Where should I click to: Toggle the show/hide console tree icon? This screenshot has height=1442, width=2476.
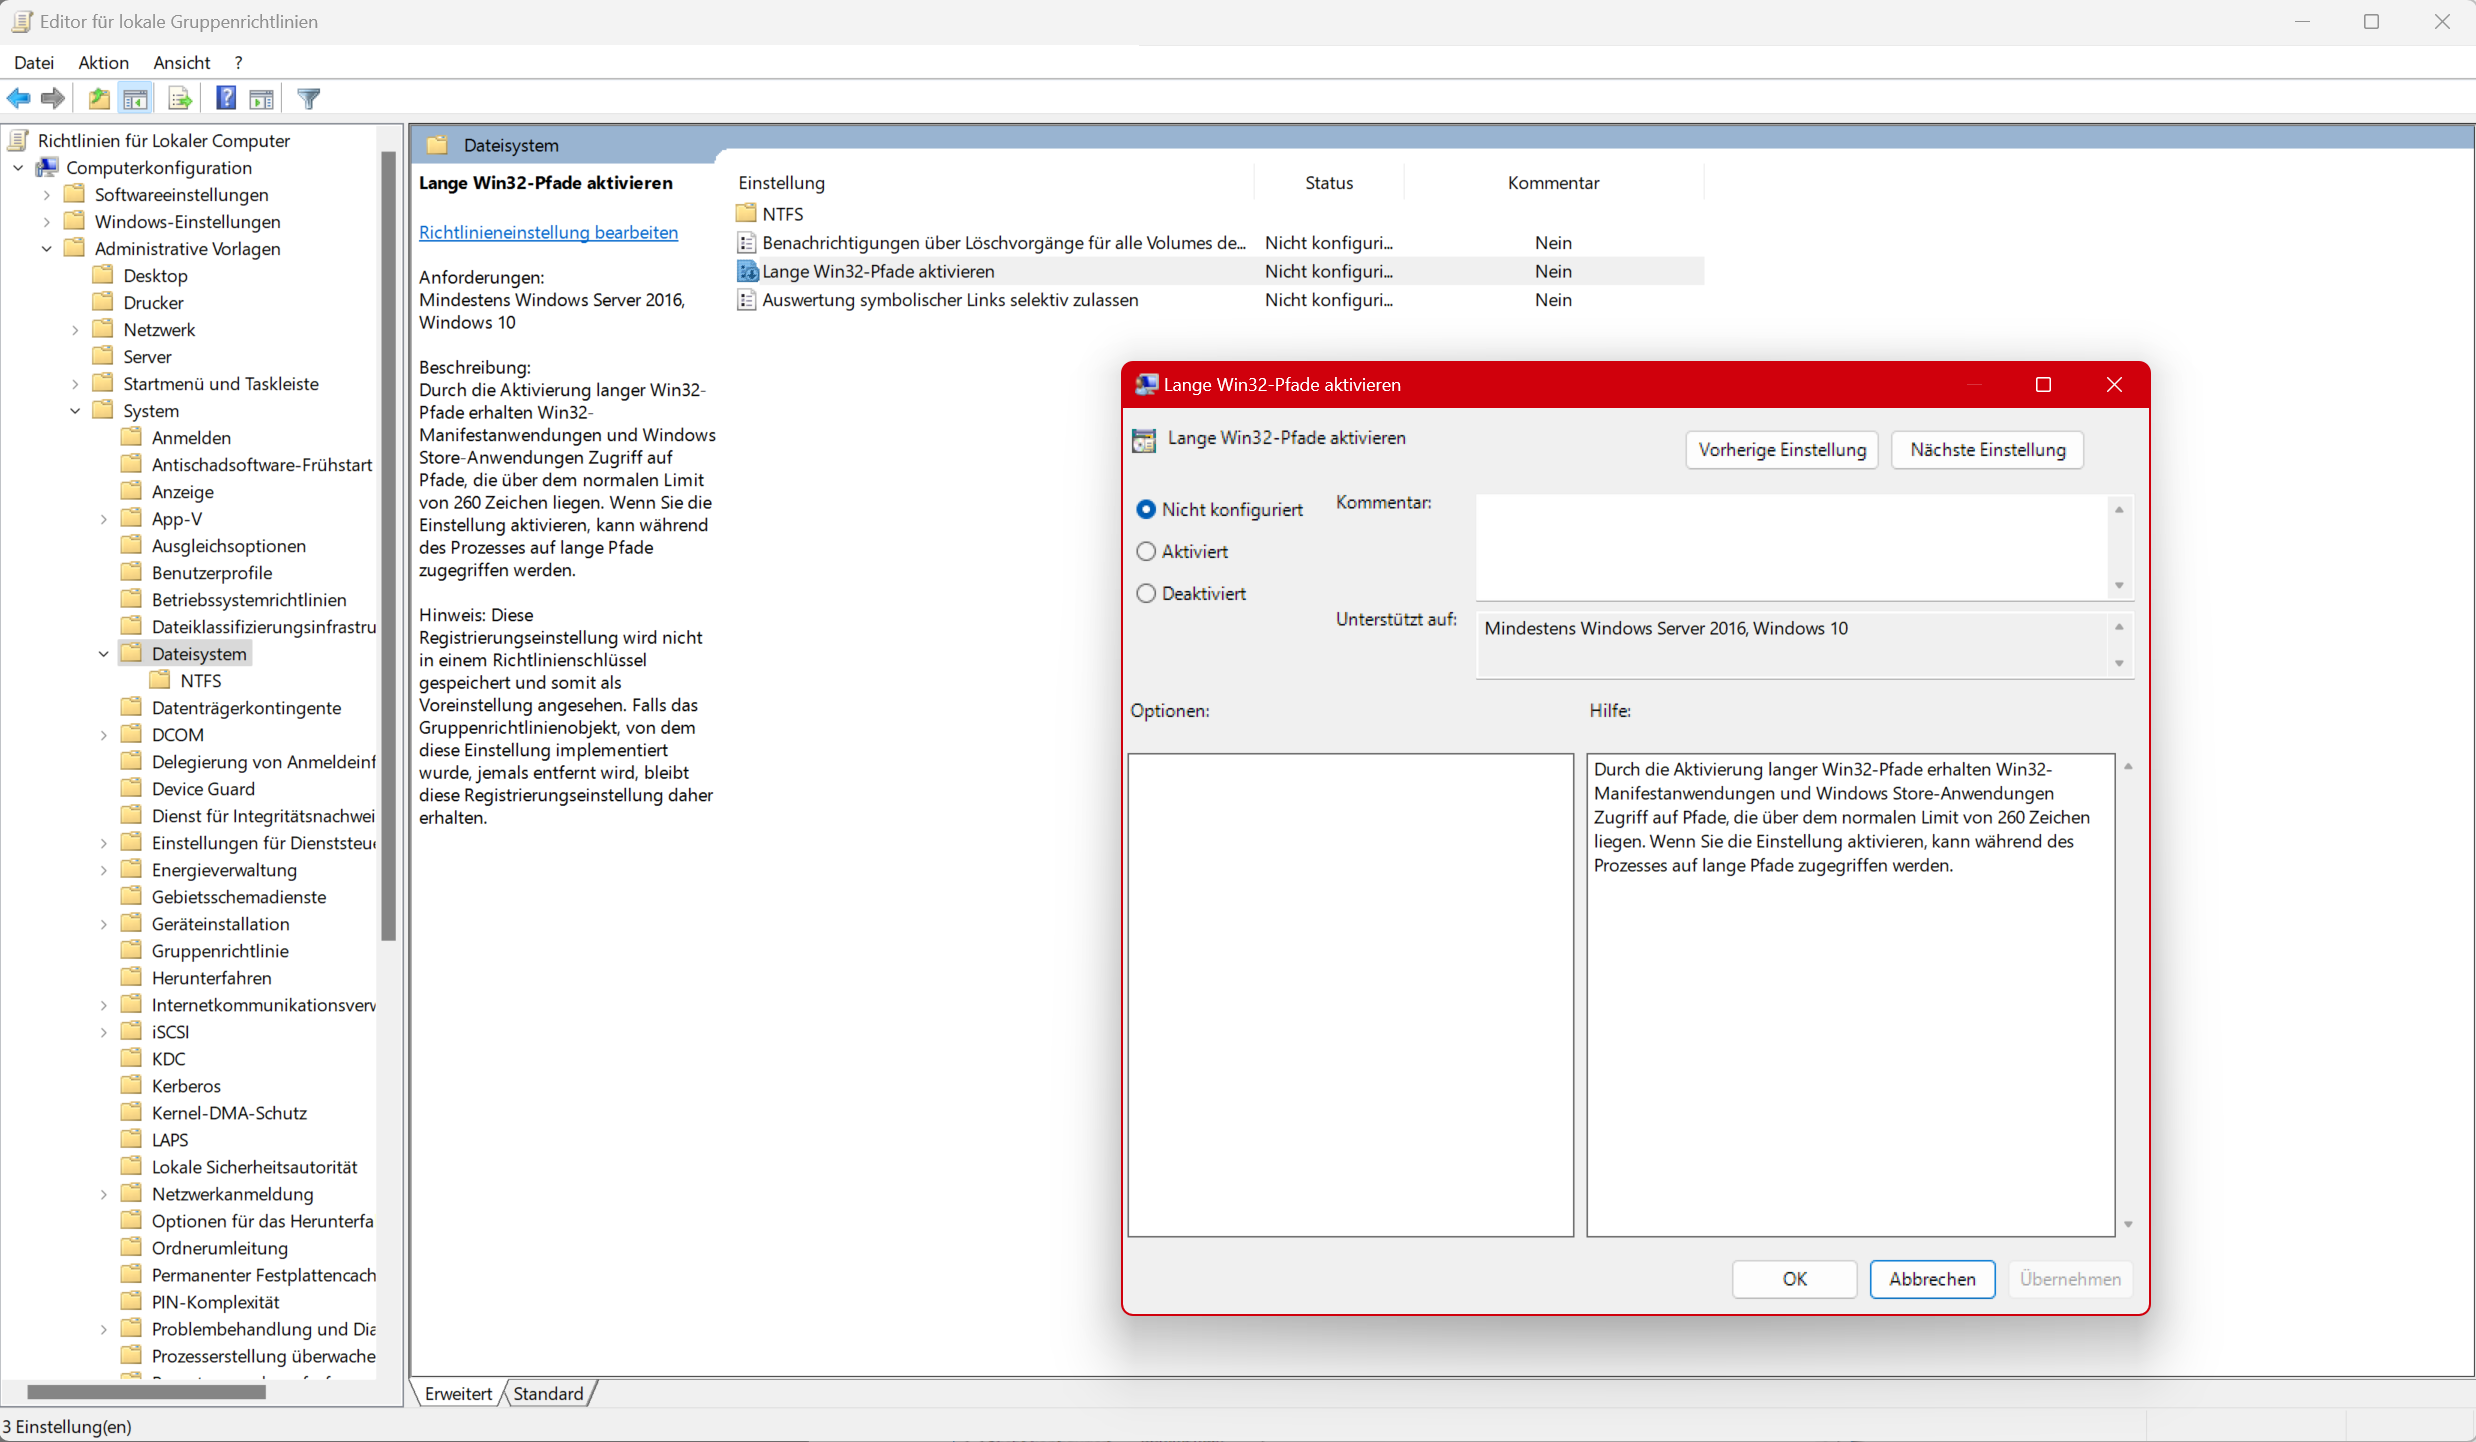click(x=135, y=98)
